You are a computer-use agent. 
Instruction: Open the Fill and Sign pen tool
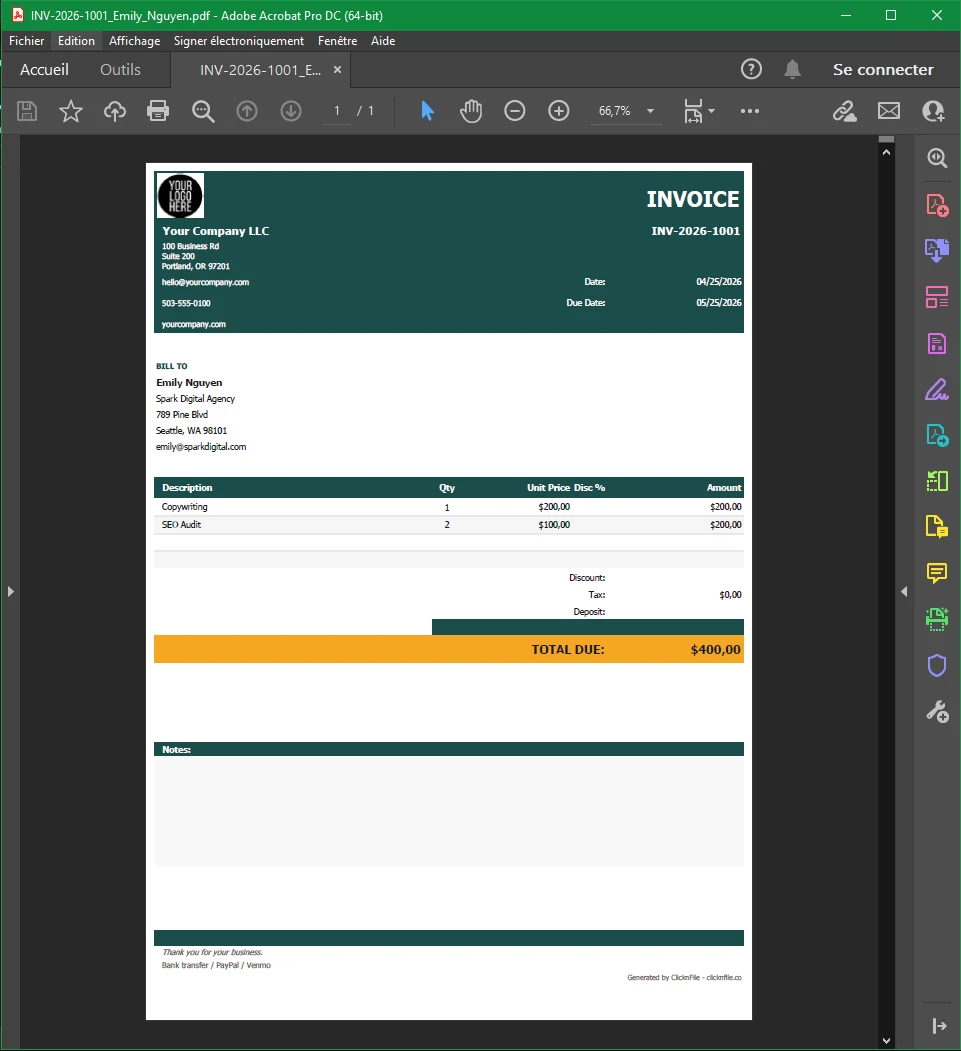click(937, 389)
